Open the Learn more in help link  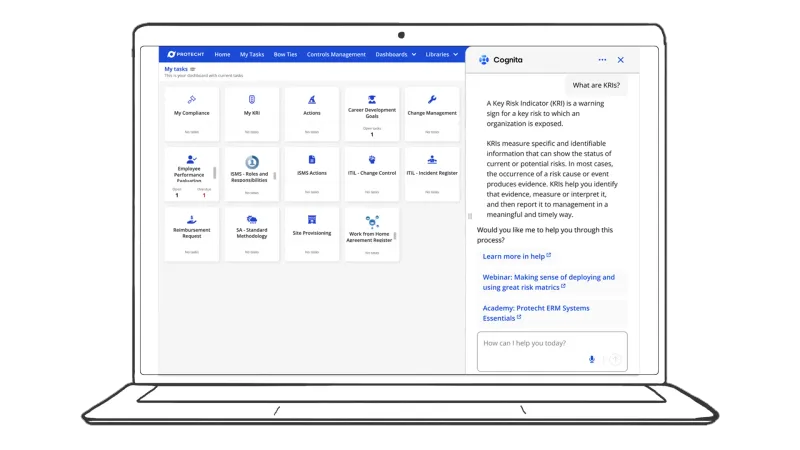(516, 256)
